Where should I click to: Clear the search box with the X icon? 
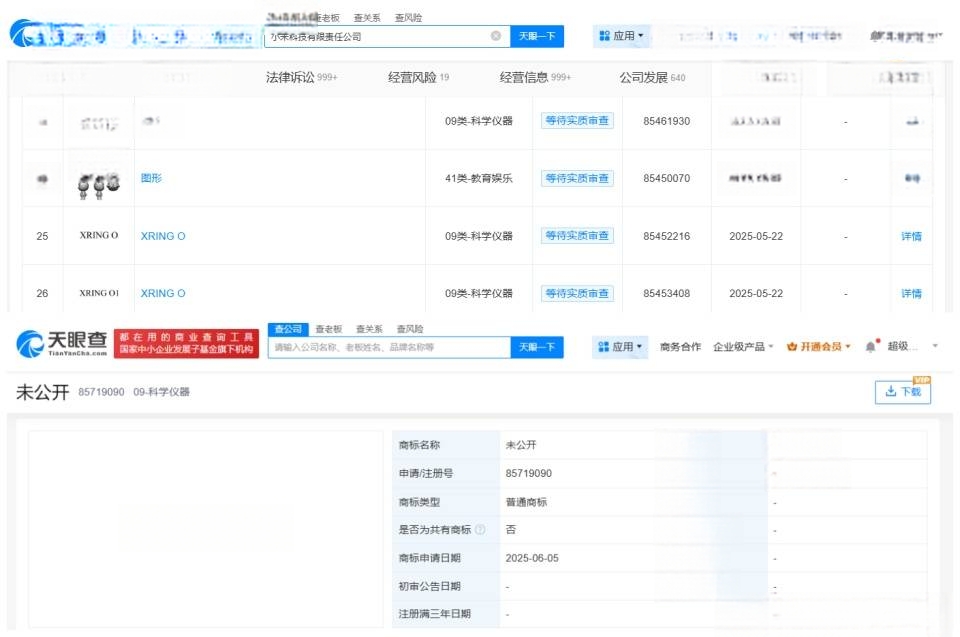[x=496, y=36]
